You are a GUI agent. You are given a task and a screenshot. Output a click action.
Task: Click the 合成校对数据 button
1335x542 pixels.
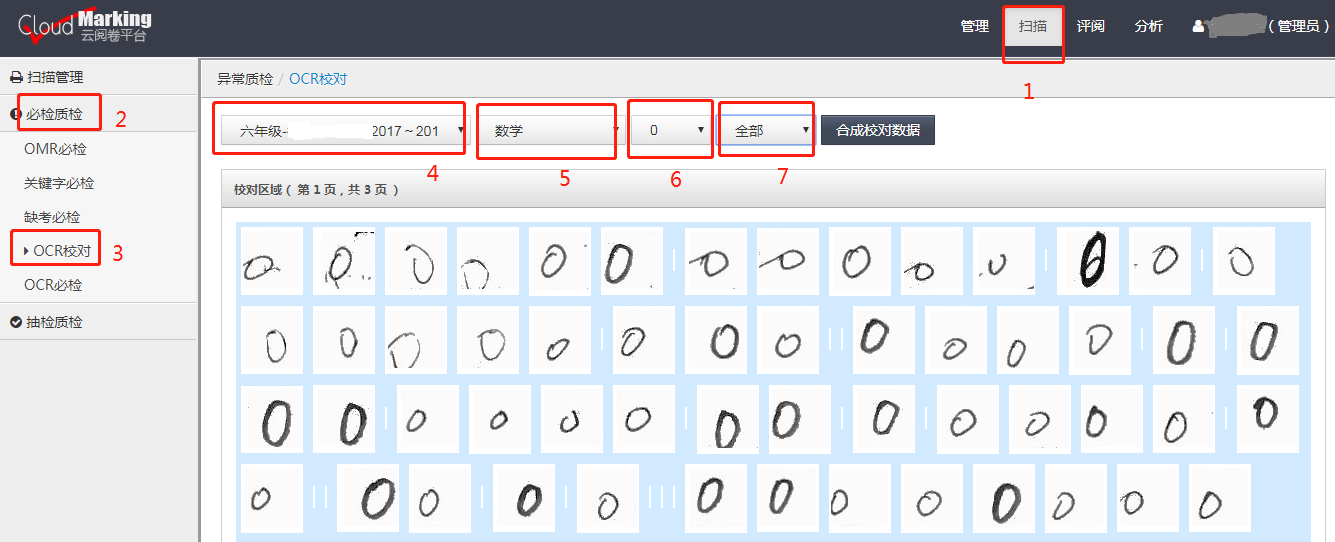[878, 130]
